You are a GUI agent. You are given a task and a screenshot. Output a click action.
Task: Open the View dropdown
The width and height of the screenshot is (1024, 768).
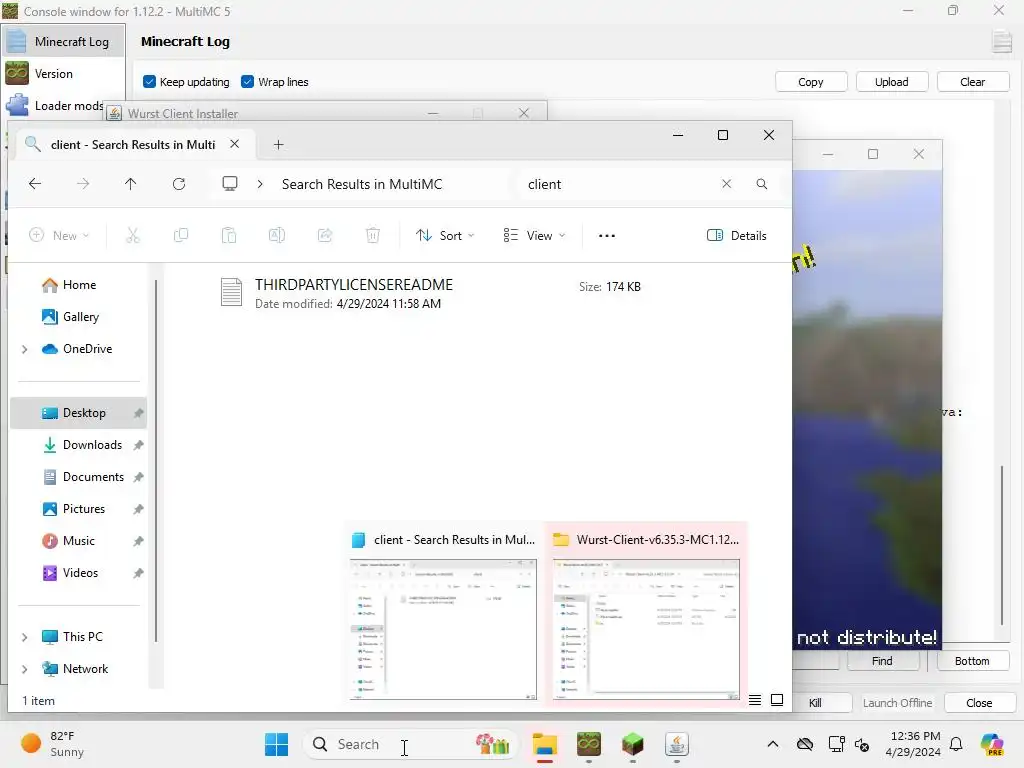[534, 235]
